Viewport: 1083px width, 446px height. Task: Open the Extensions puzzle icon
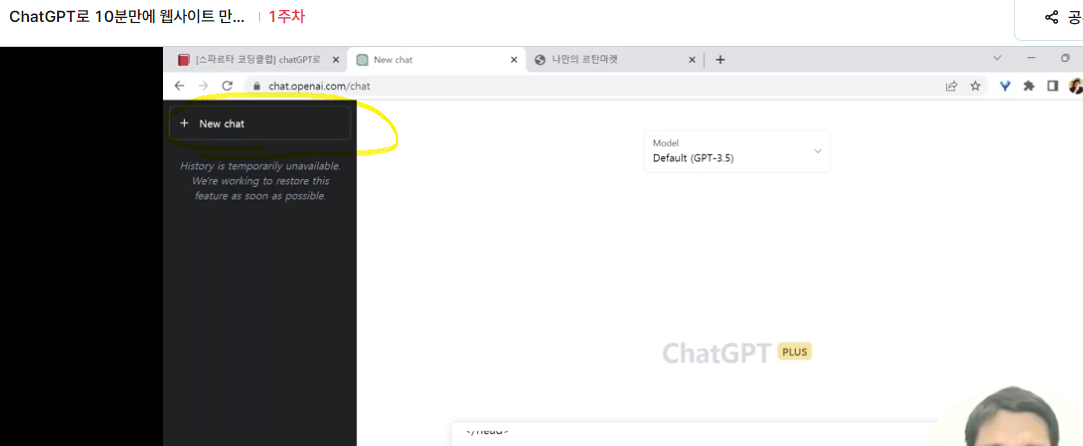1029,86
